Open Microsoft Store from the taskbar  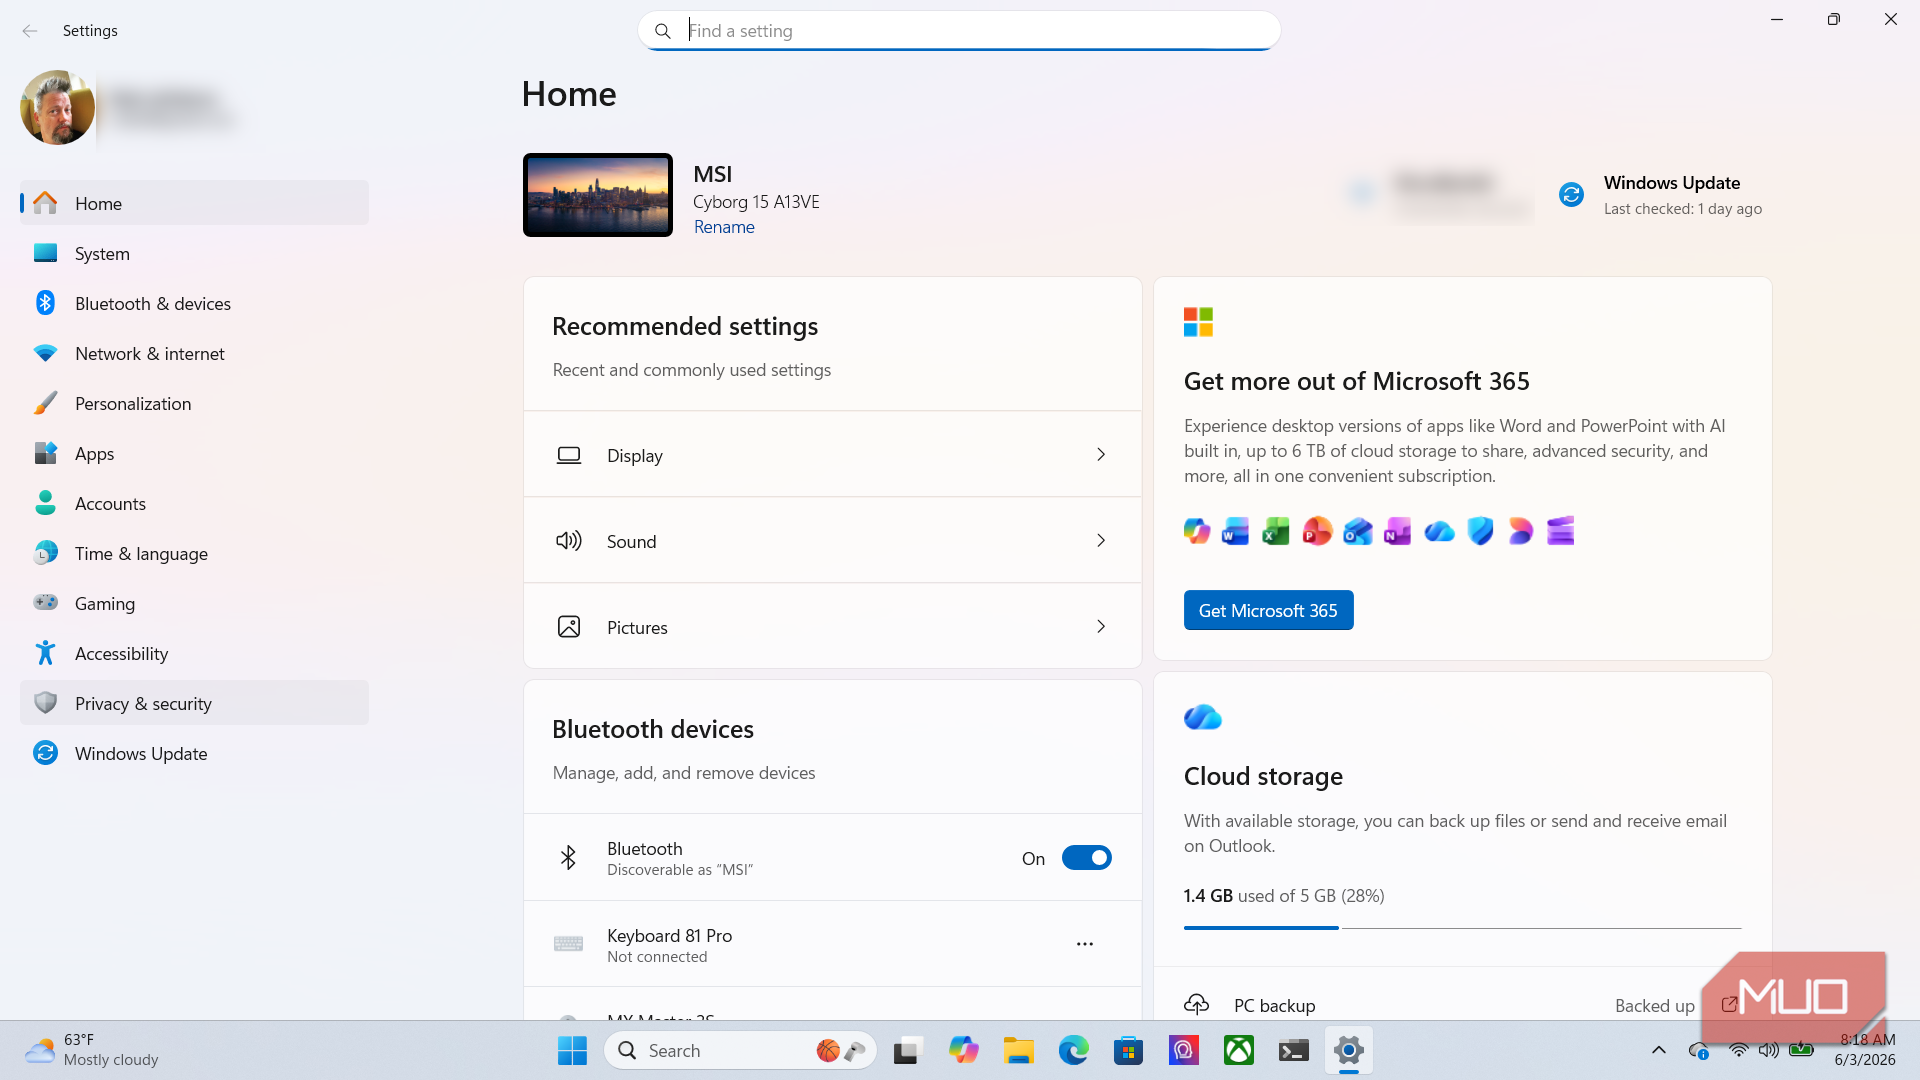click(x=1128, y=1050)
